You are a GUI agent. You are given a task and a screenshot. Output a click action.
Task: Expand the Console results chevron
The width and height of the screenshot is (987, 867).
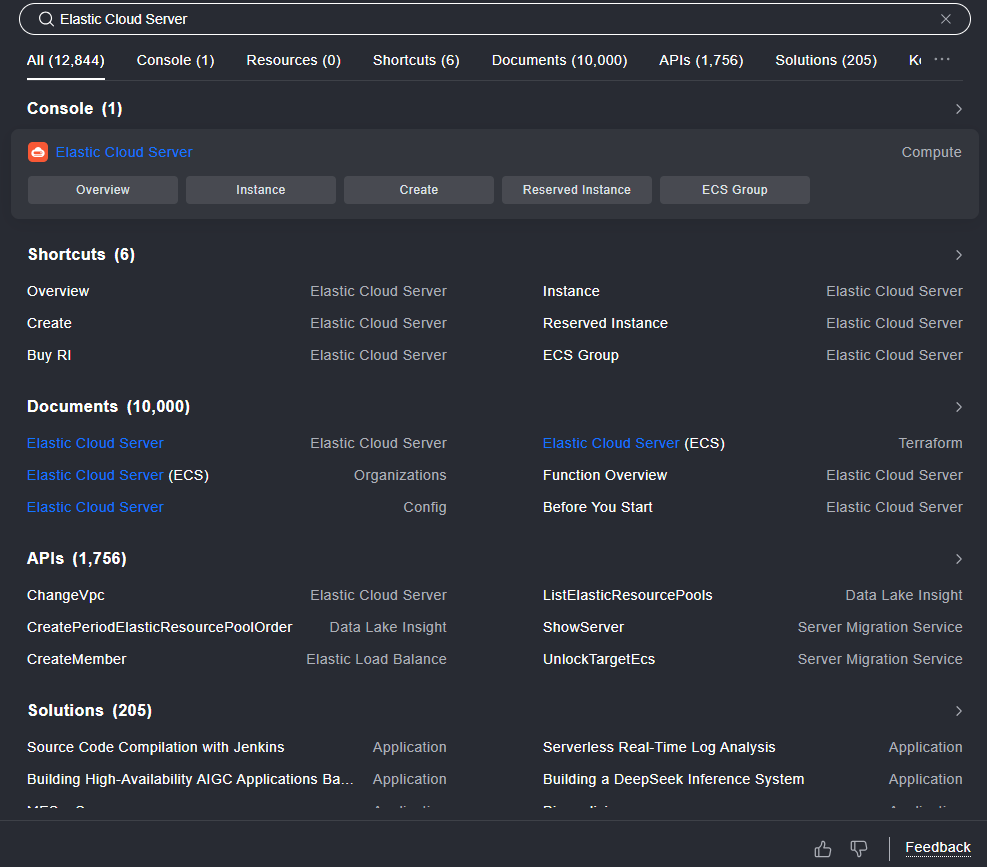click(x=959, y=109)
